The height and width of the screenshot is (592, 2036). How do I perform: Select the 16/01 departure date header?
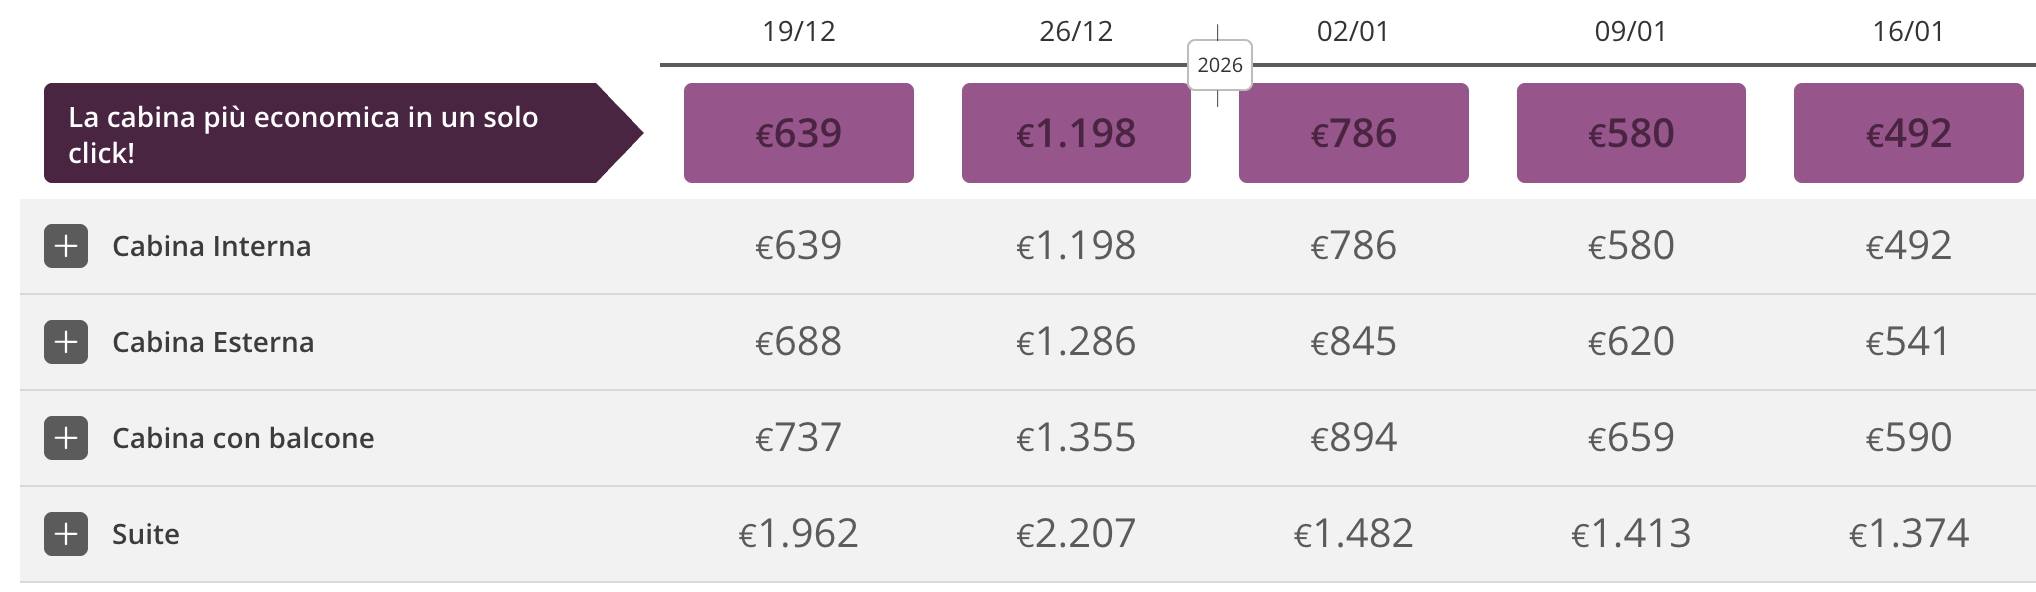1908,32
